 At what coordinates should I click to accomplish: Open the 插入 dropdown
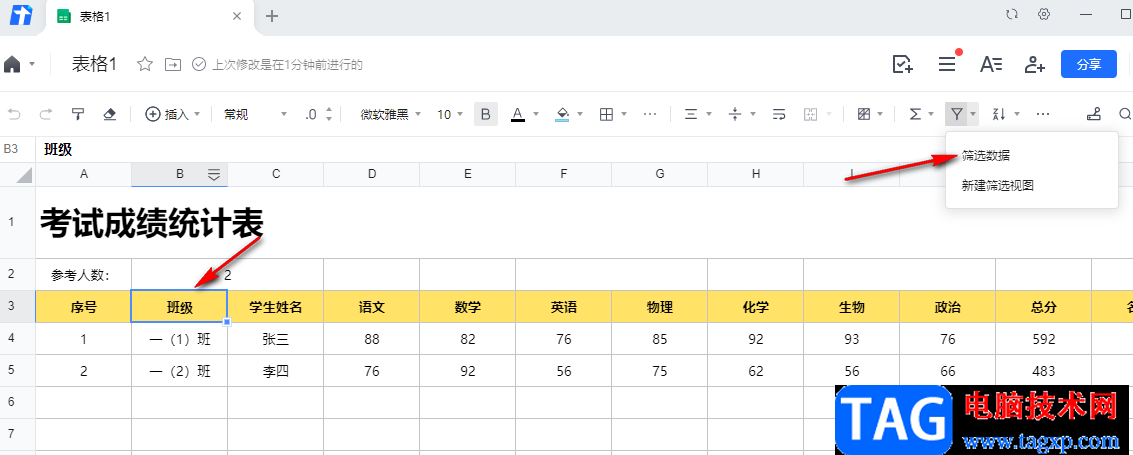pos(174,114)
